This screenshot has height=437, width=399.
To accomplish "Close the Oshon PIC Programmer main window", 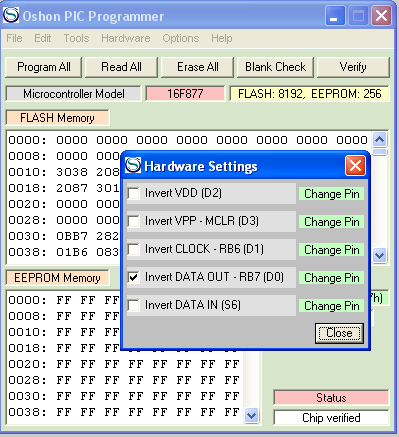I will 382,15.
